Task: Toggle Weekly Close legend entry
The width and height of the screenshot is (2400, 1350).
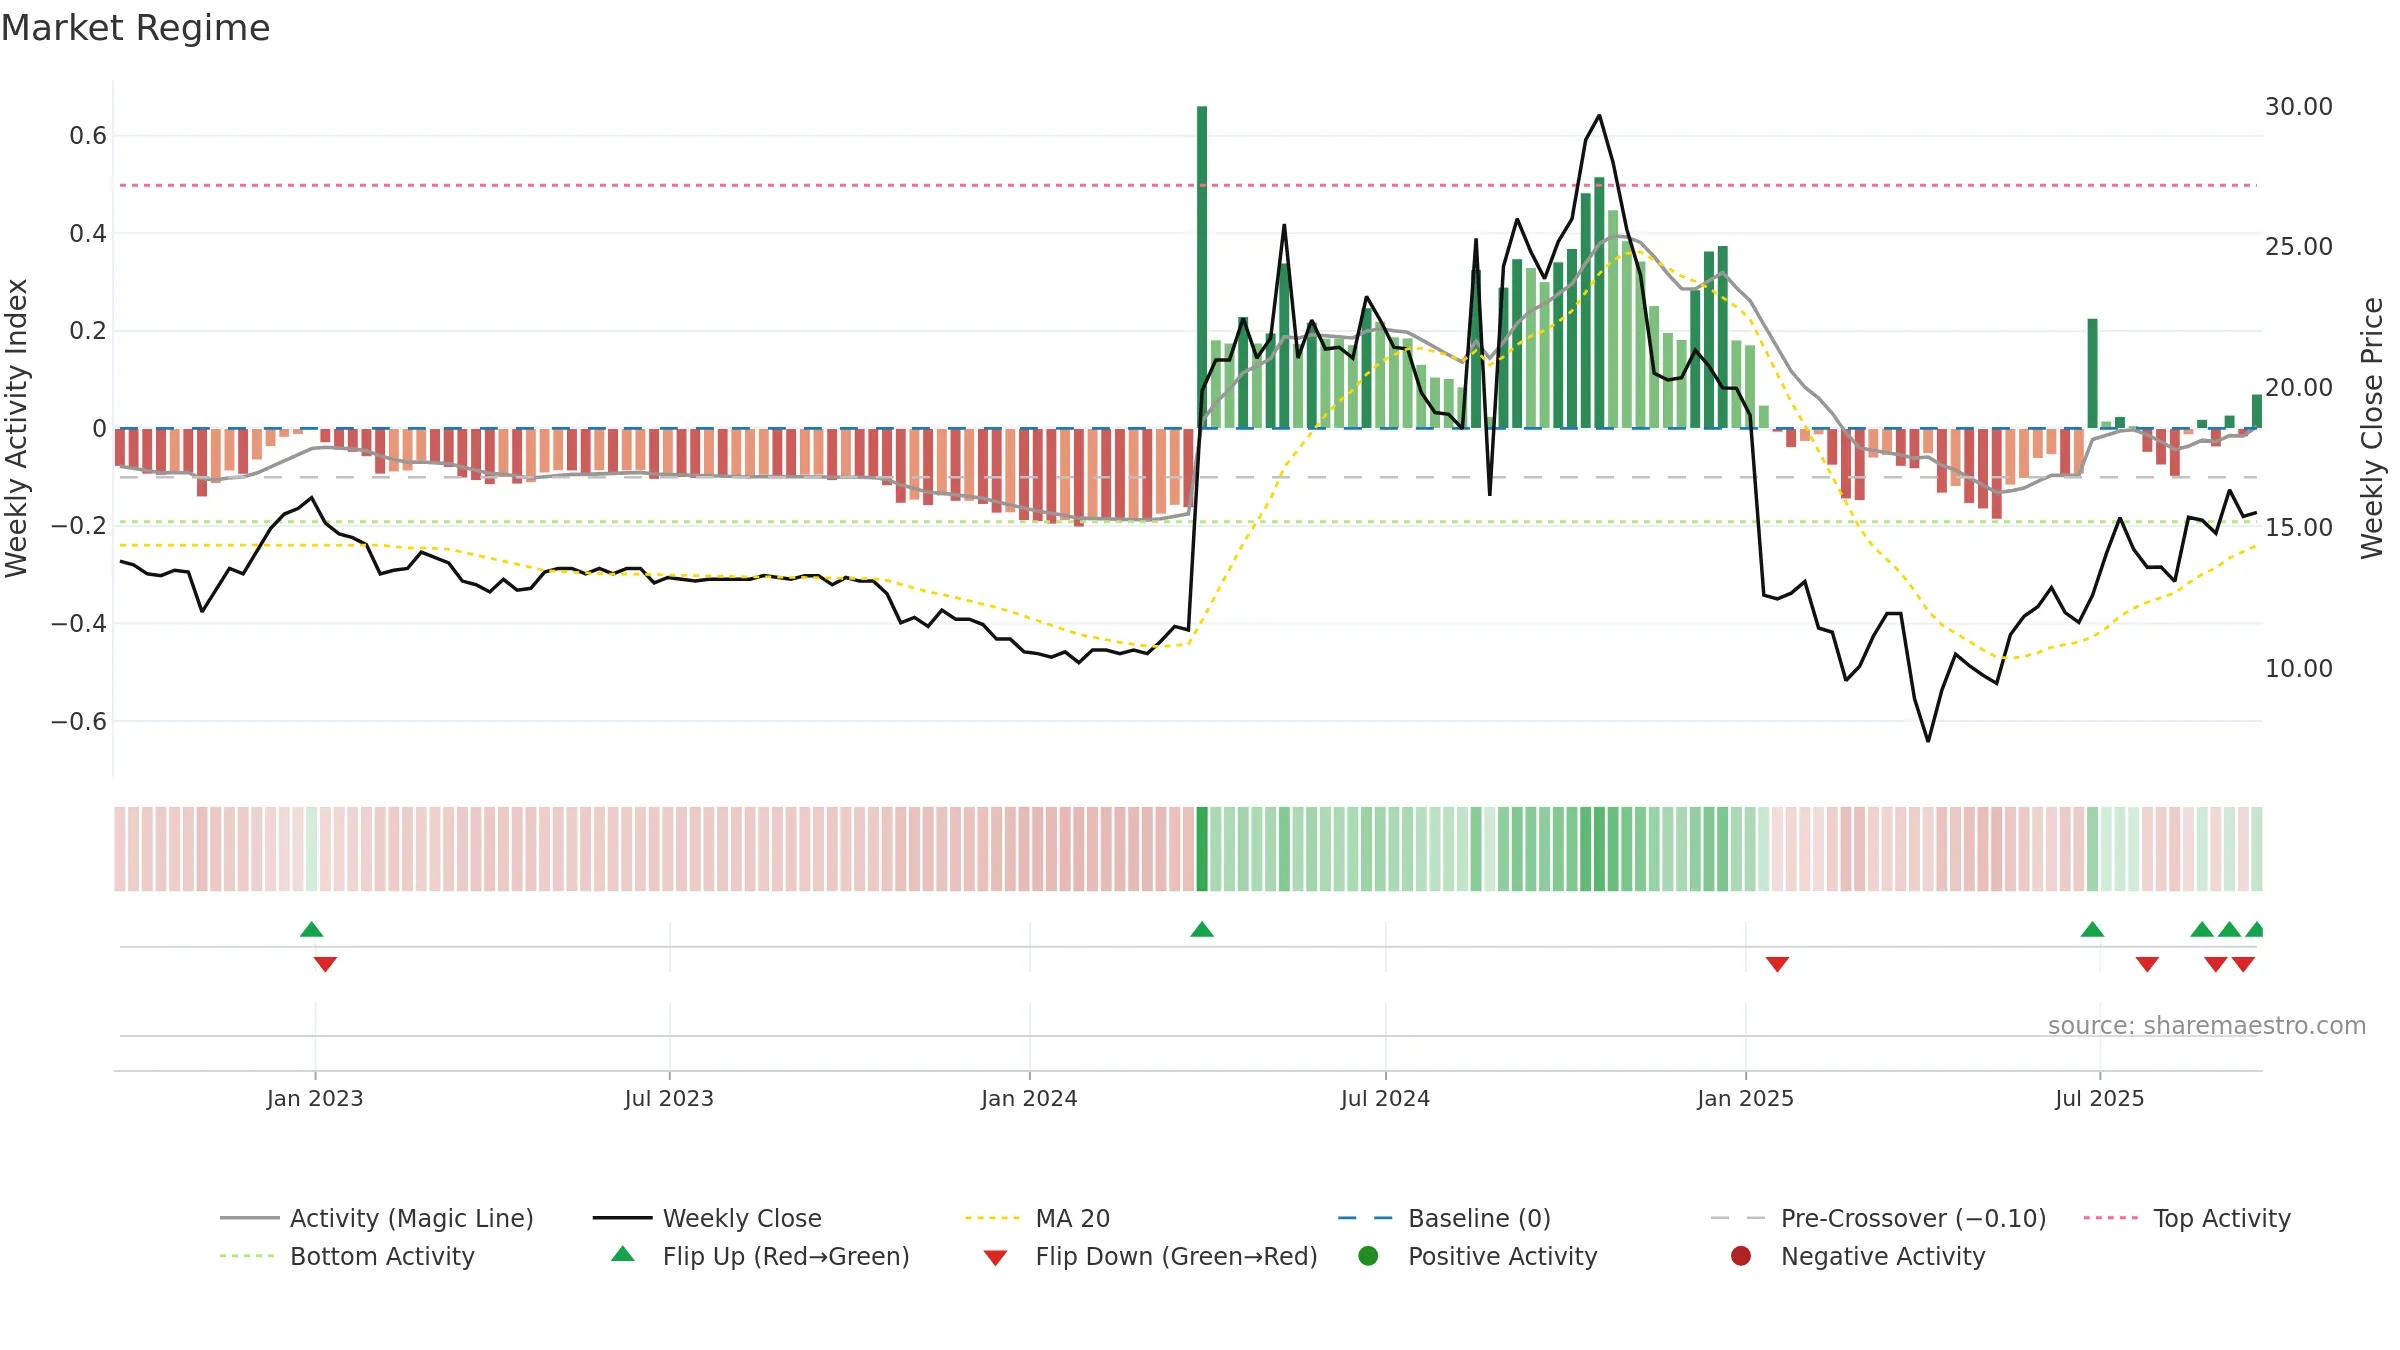Action: [707, 1218]
